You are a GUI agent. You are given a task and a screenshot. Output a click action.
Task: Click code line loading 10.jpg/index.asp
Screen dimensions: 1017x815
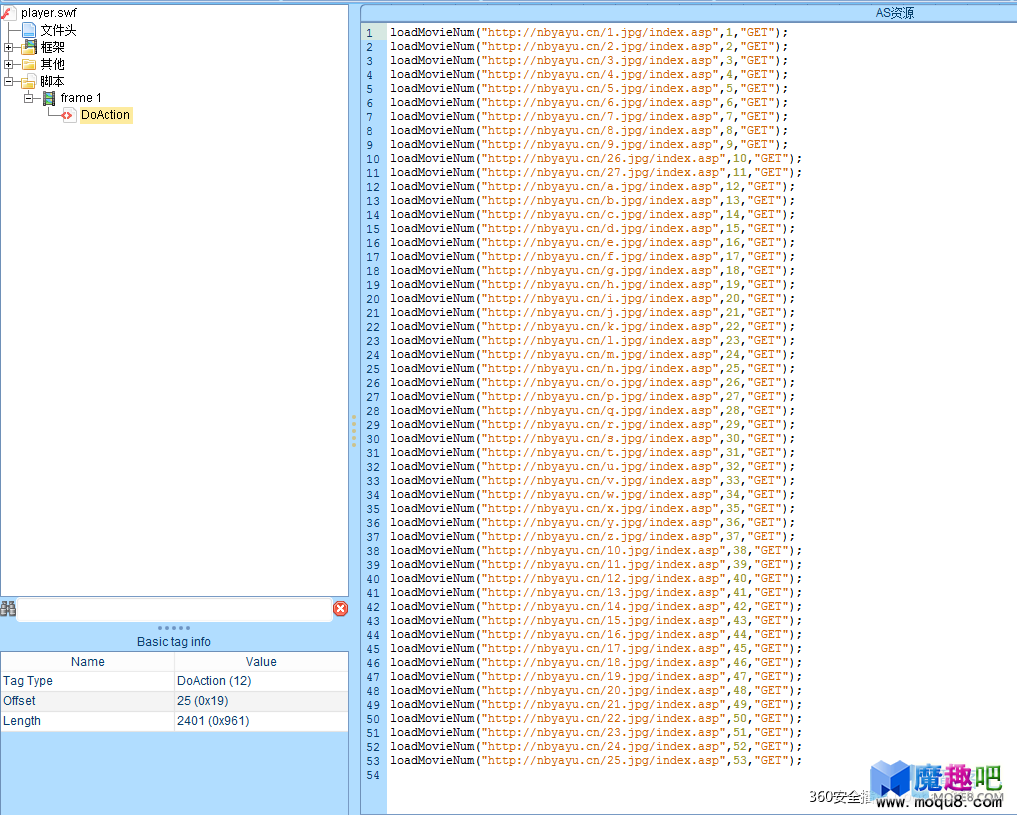click(596, 550)
